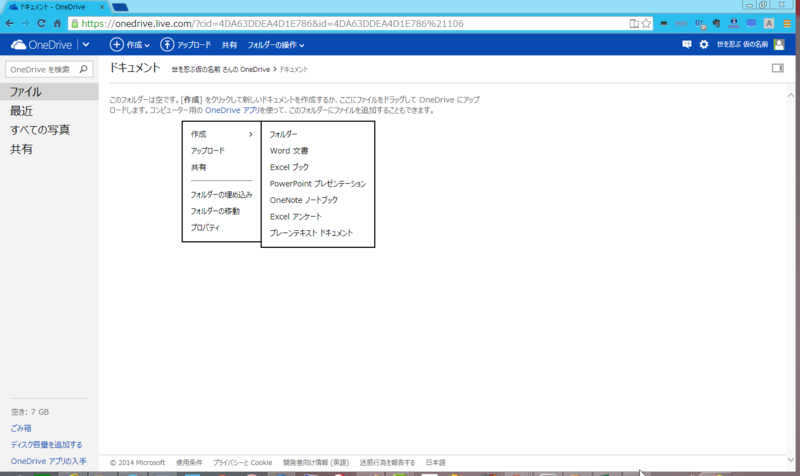Viewport: 800px width, 476px height.
Task: Click the browser back arrow
Action: coord(9,23)
